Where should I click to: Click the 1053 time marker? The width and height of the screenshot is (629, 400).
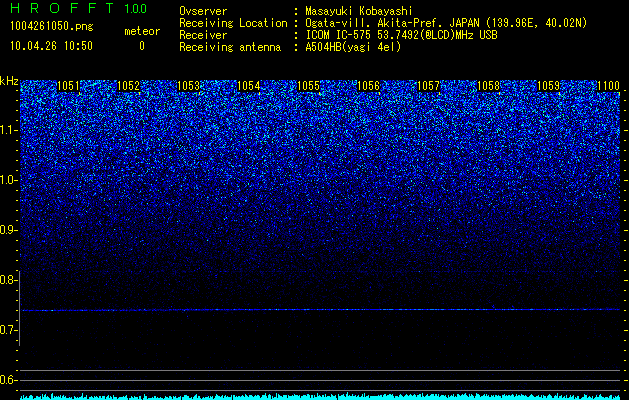(188, 86)
